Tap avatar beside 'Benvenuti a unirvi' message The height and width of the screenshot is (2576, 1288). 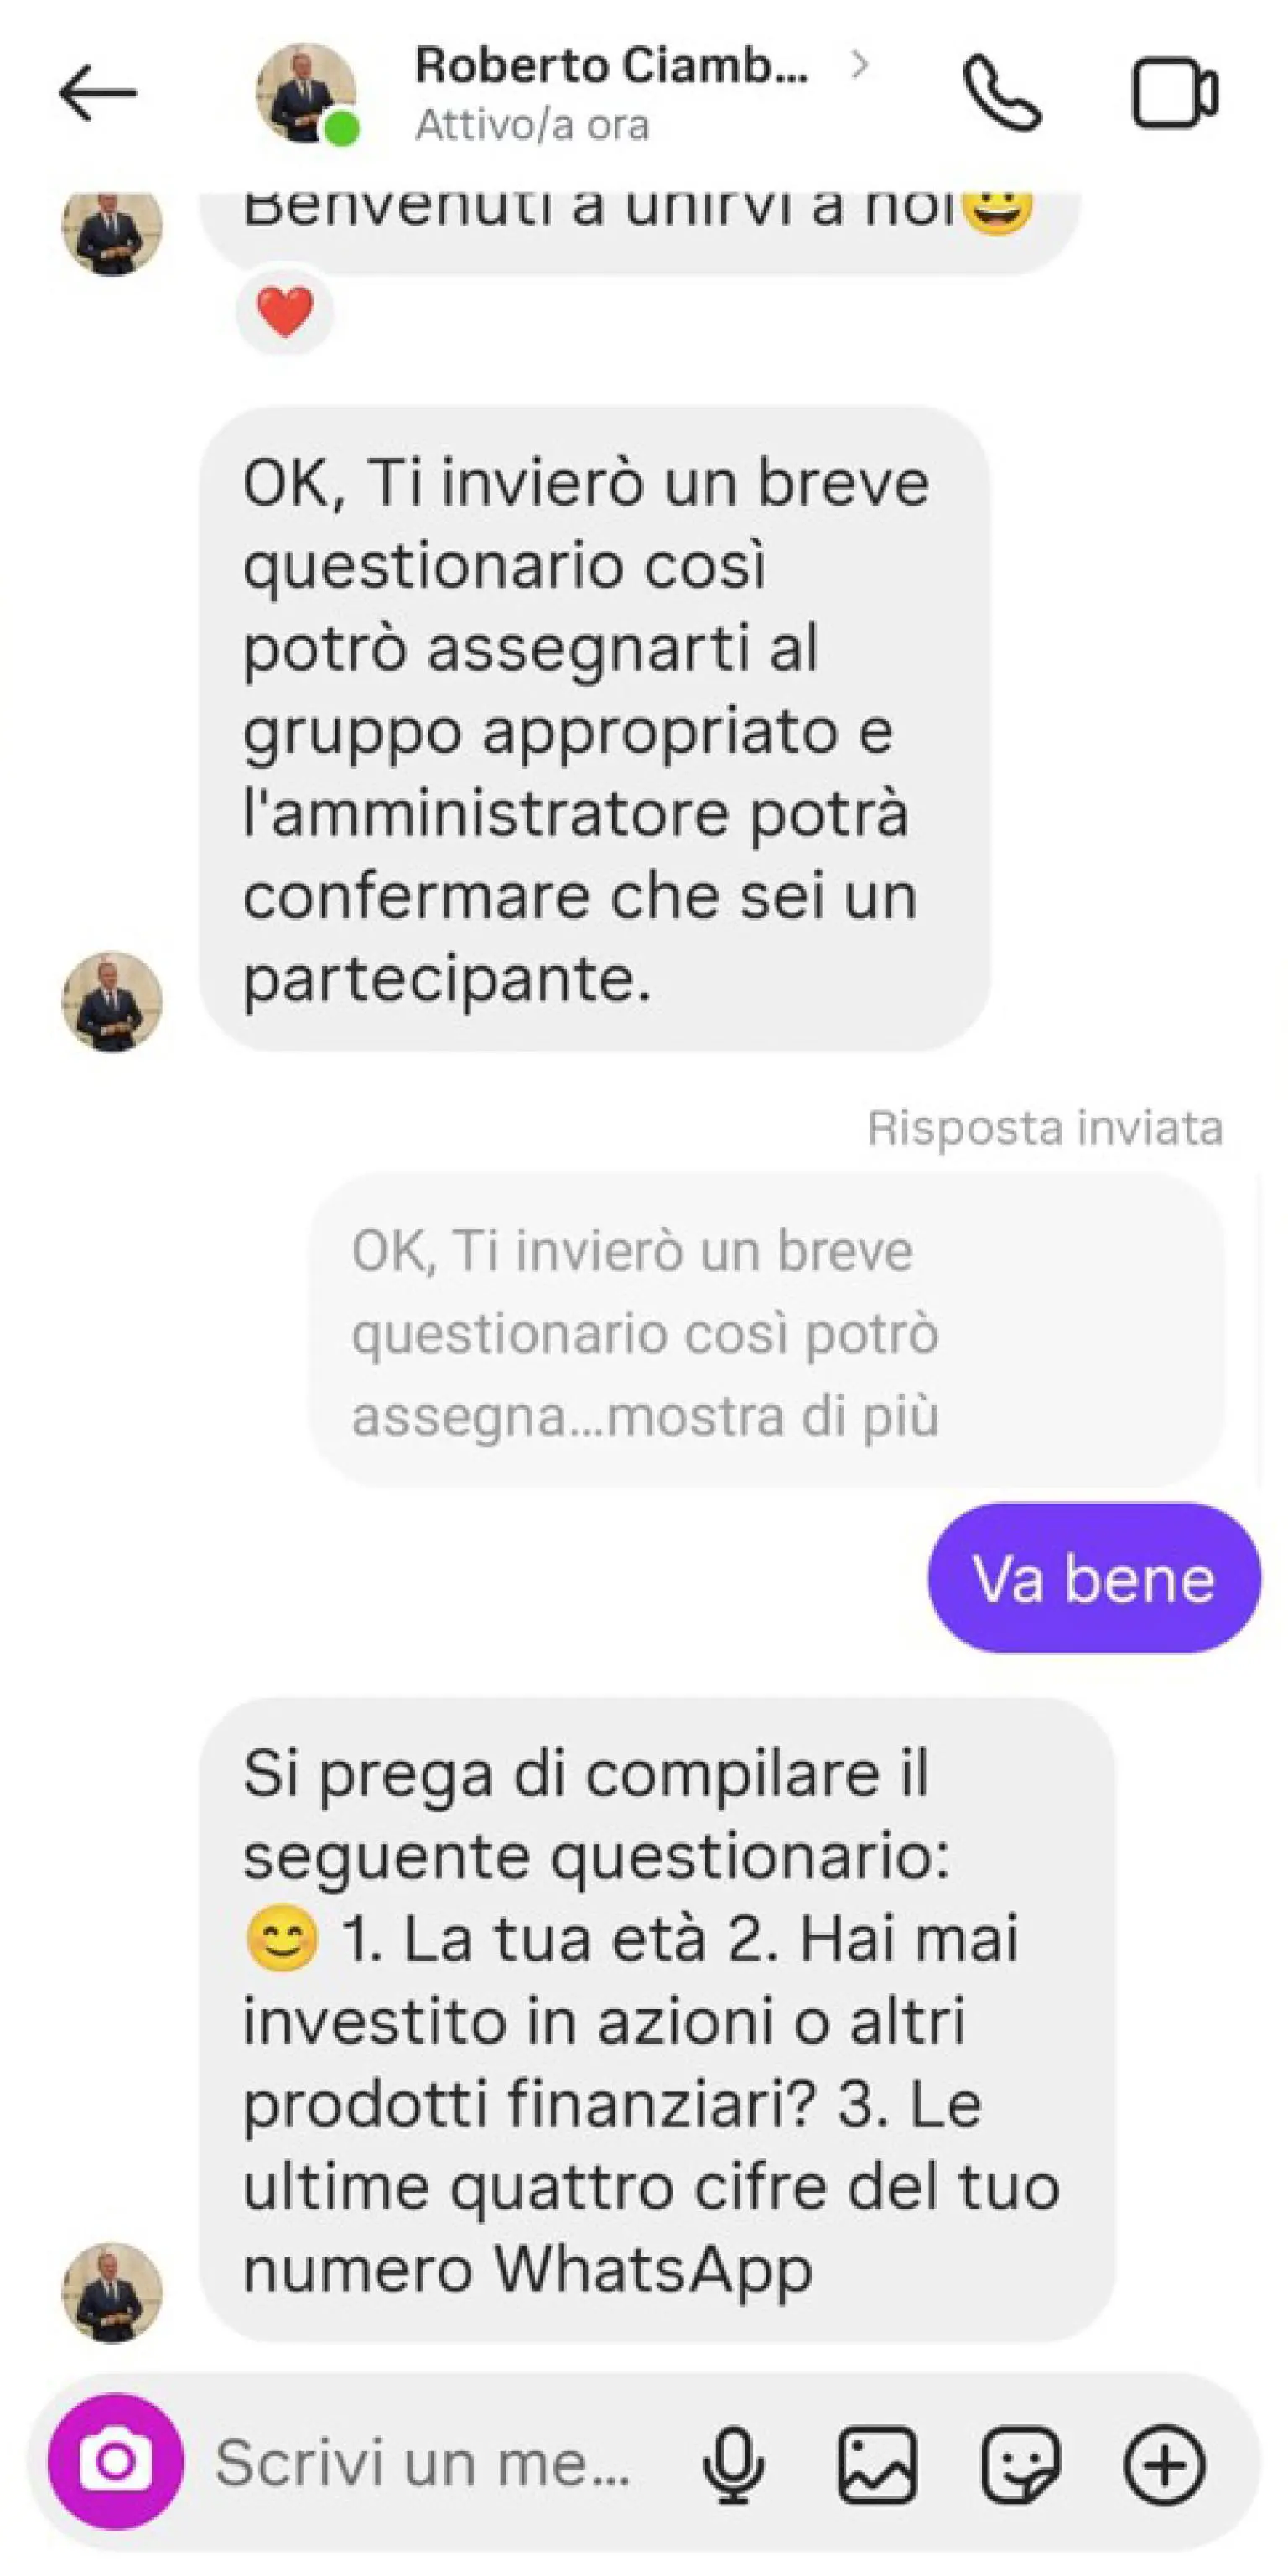pyautogui.click(x=112, y=232)
